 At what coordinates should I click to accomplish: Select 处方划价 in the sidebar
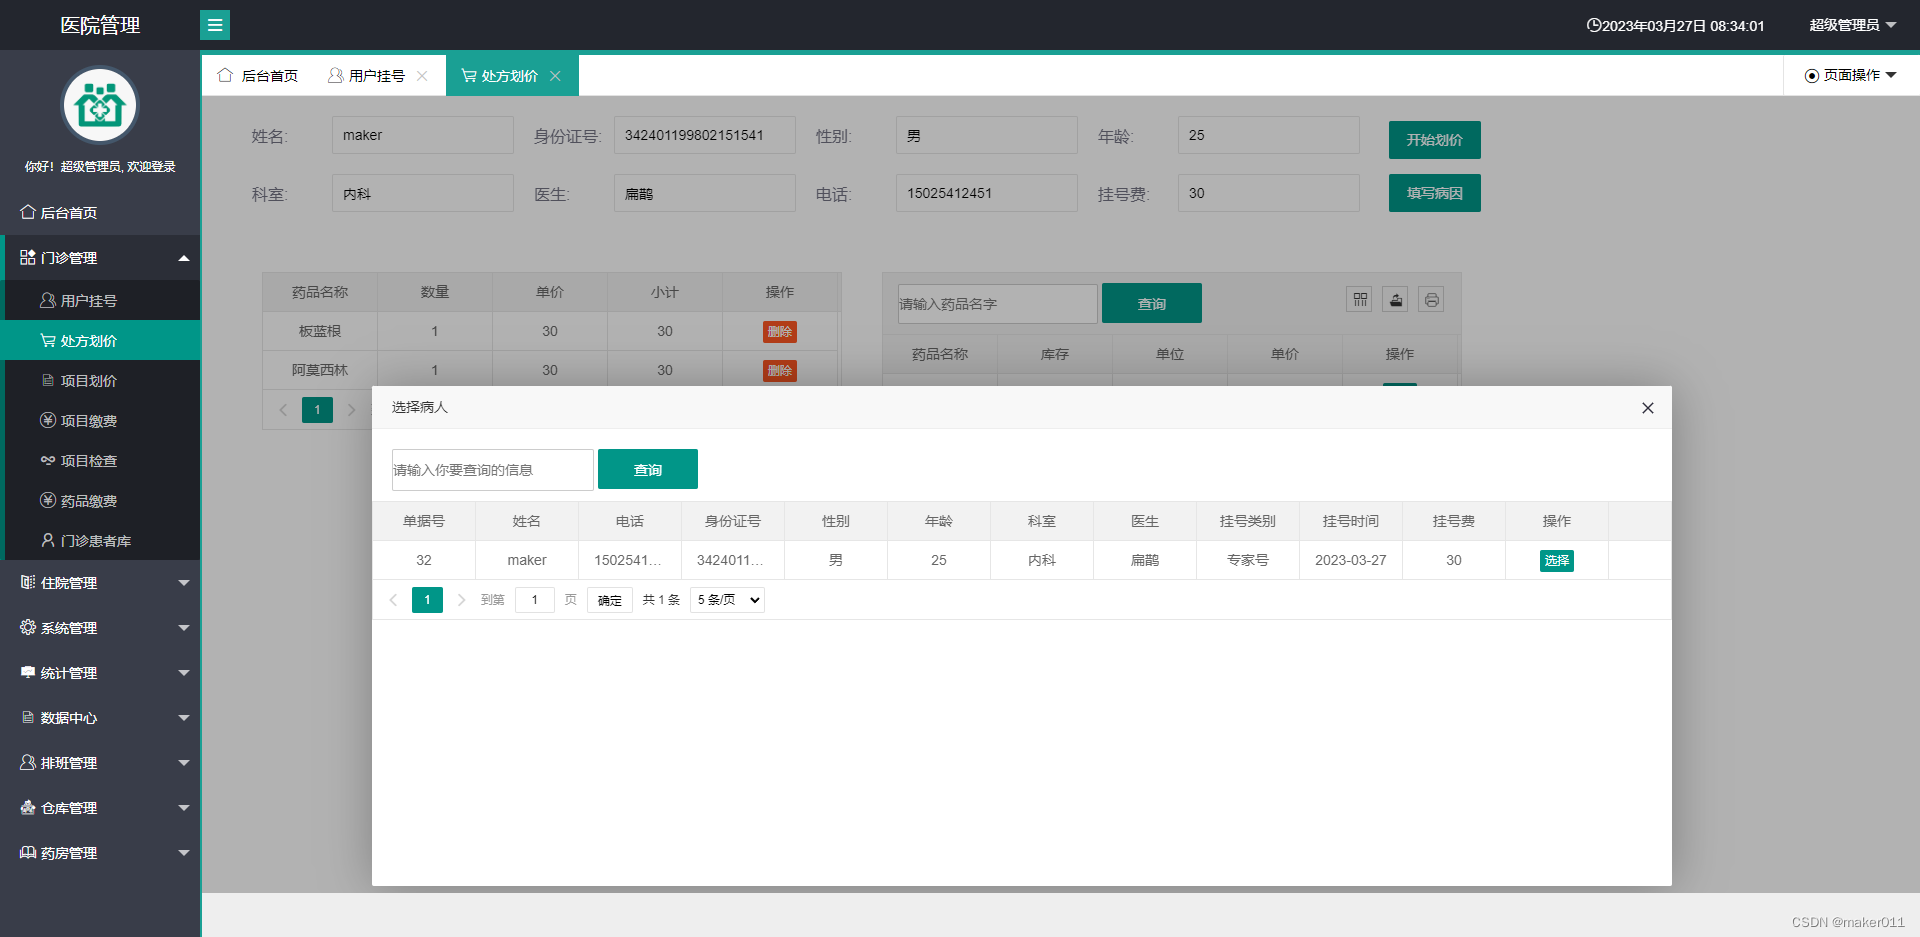100,340
